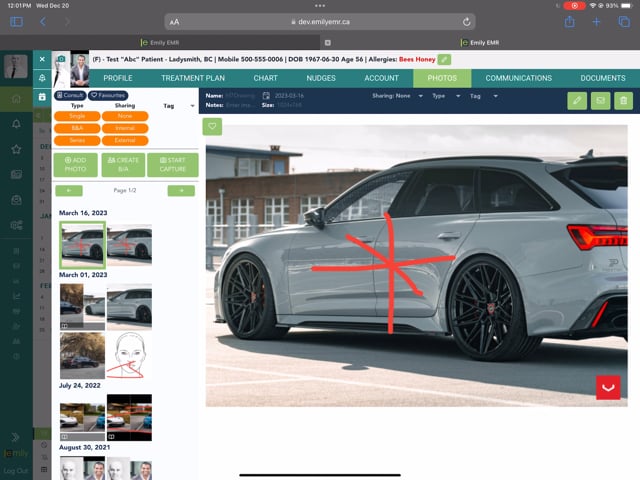Select the PHOTOS tab

[442, 78]
